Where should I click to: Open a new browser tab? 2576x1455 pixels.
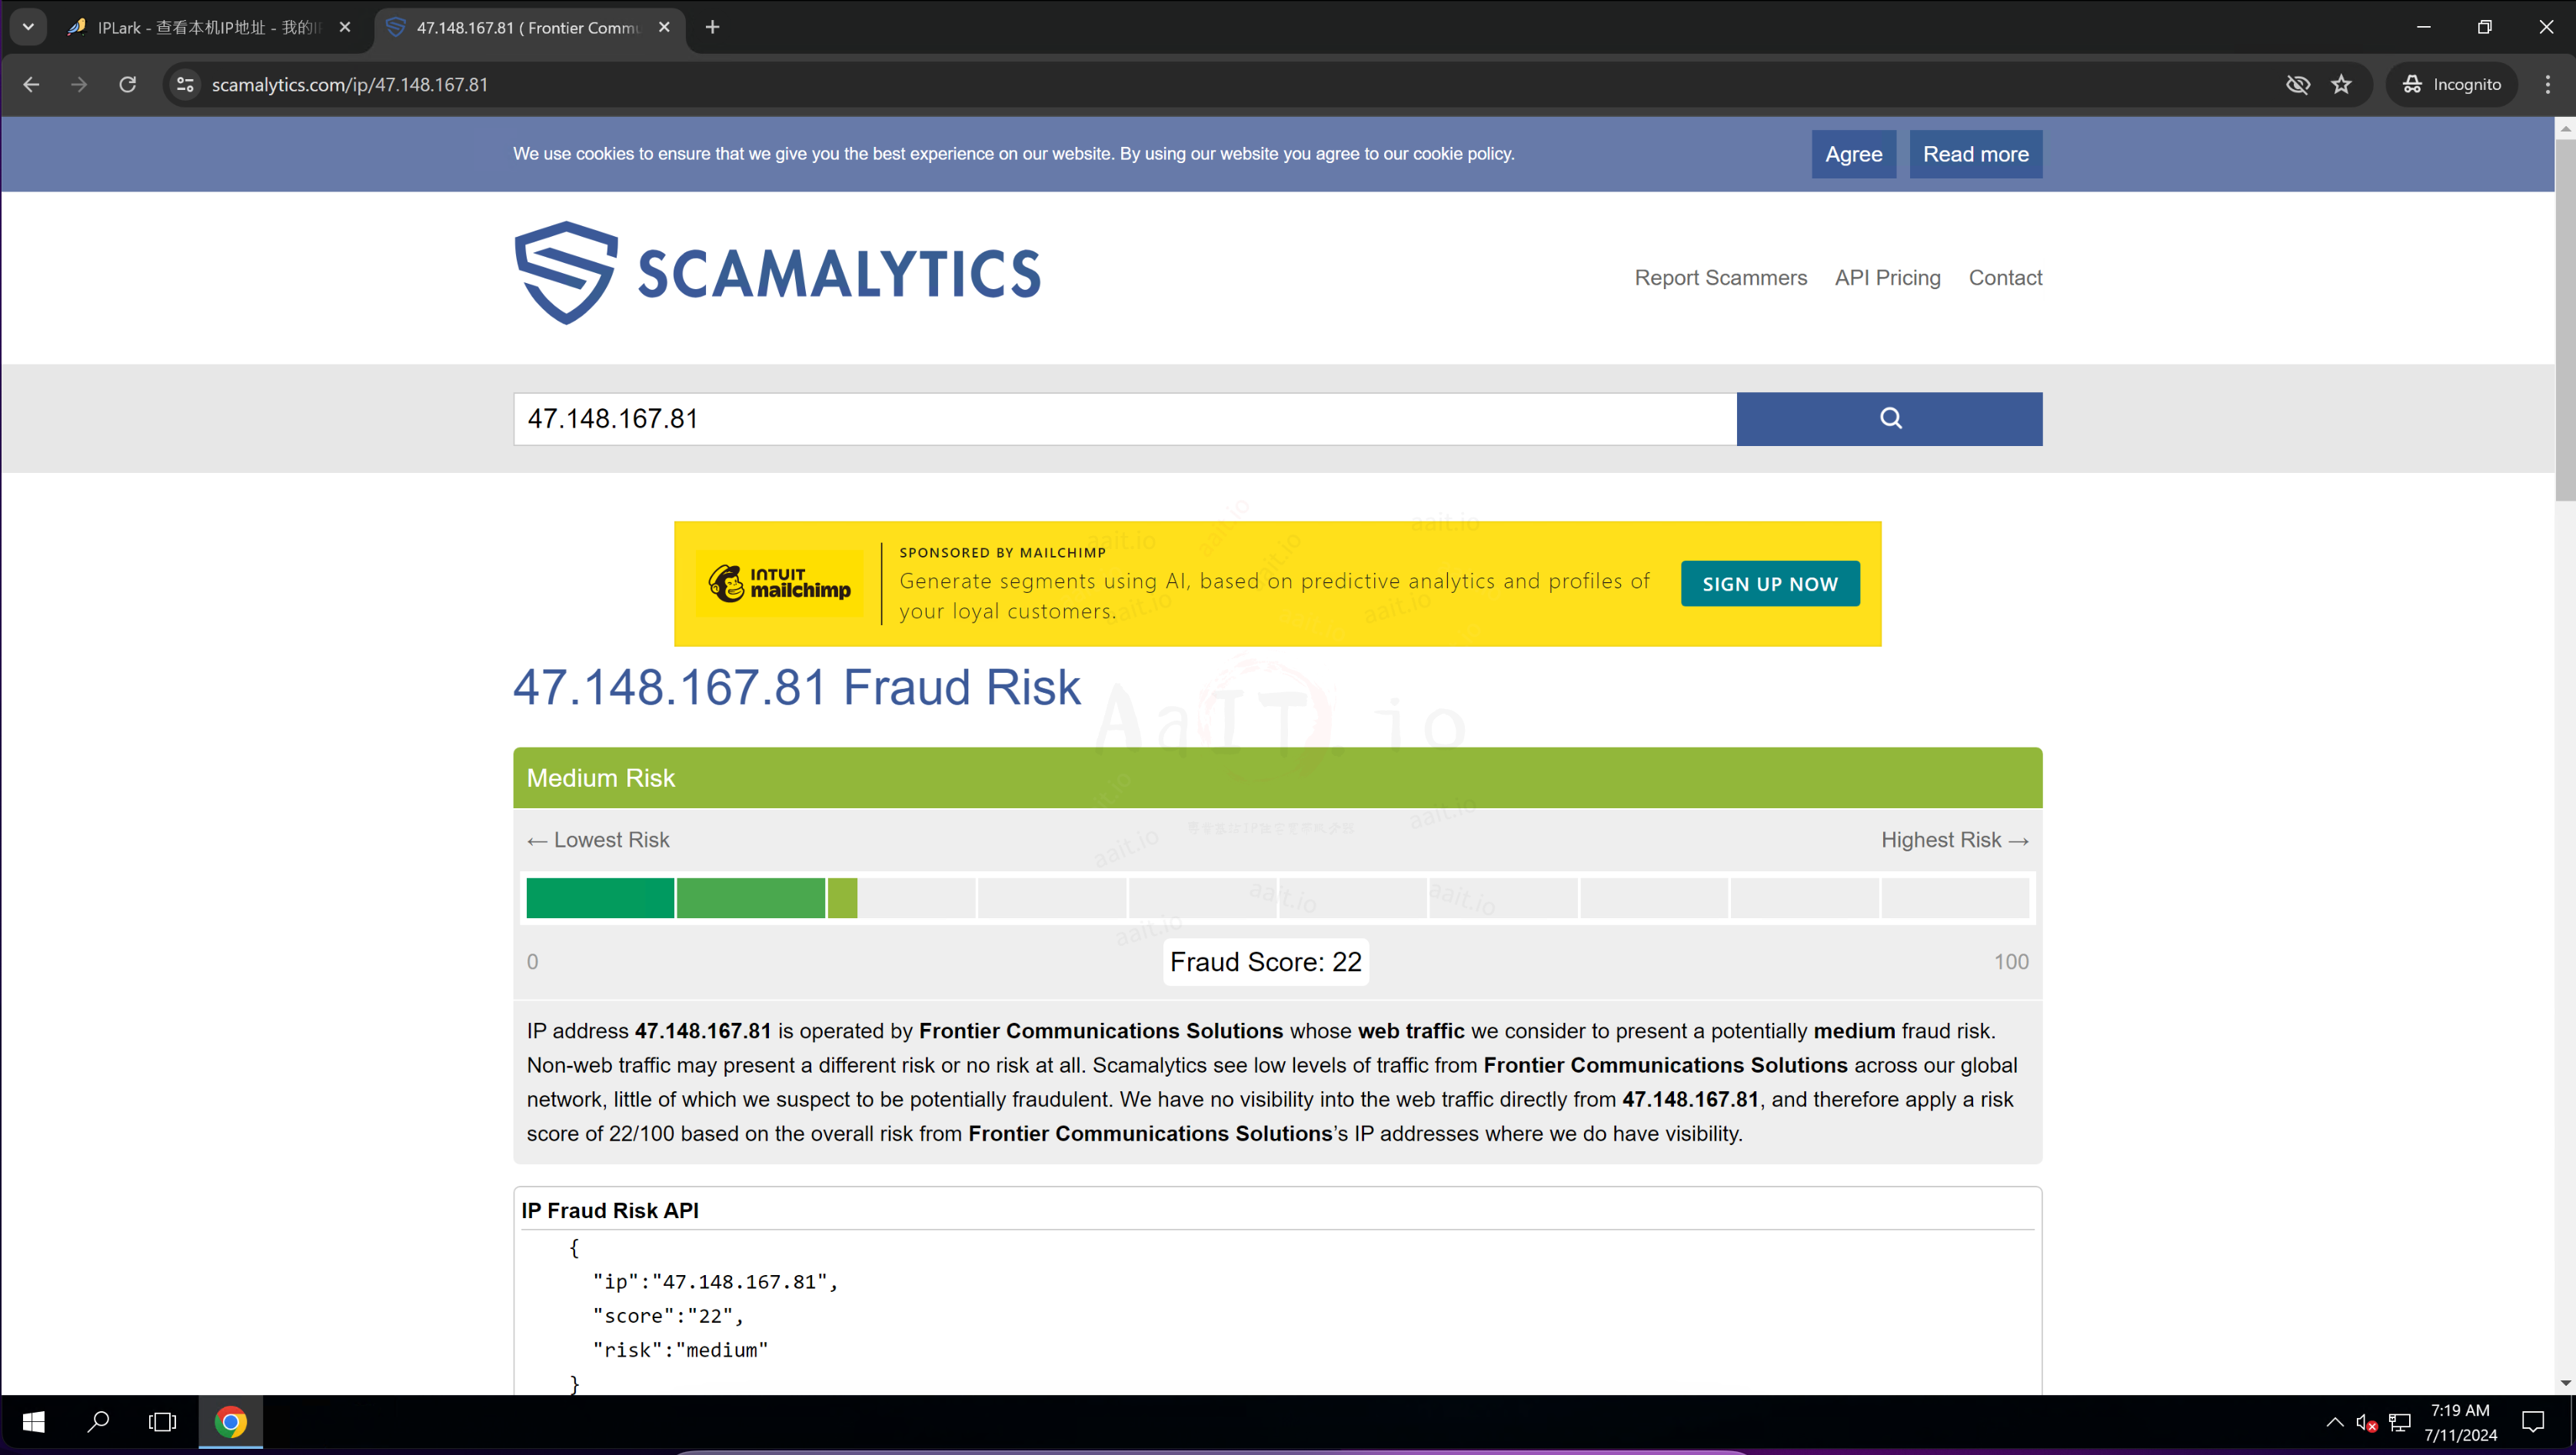712,28
